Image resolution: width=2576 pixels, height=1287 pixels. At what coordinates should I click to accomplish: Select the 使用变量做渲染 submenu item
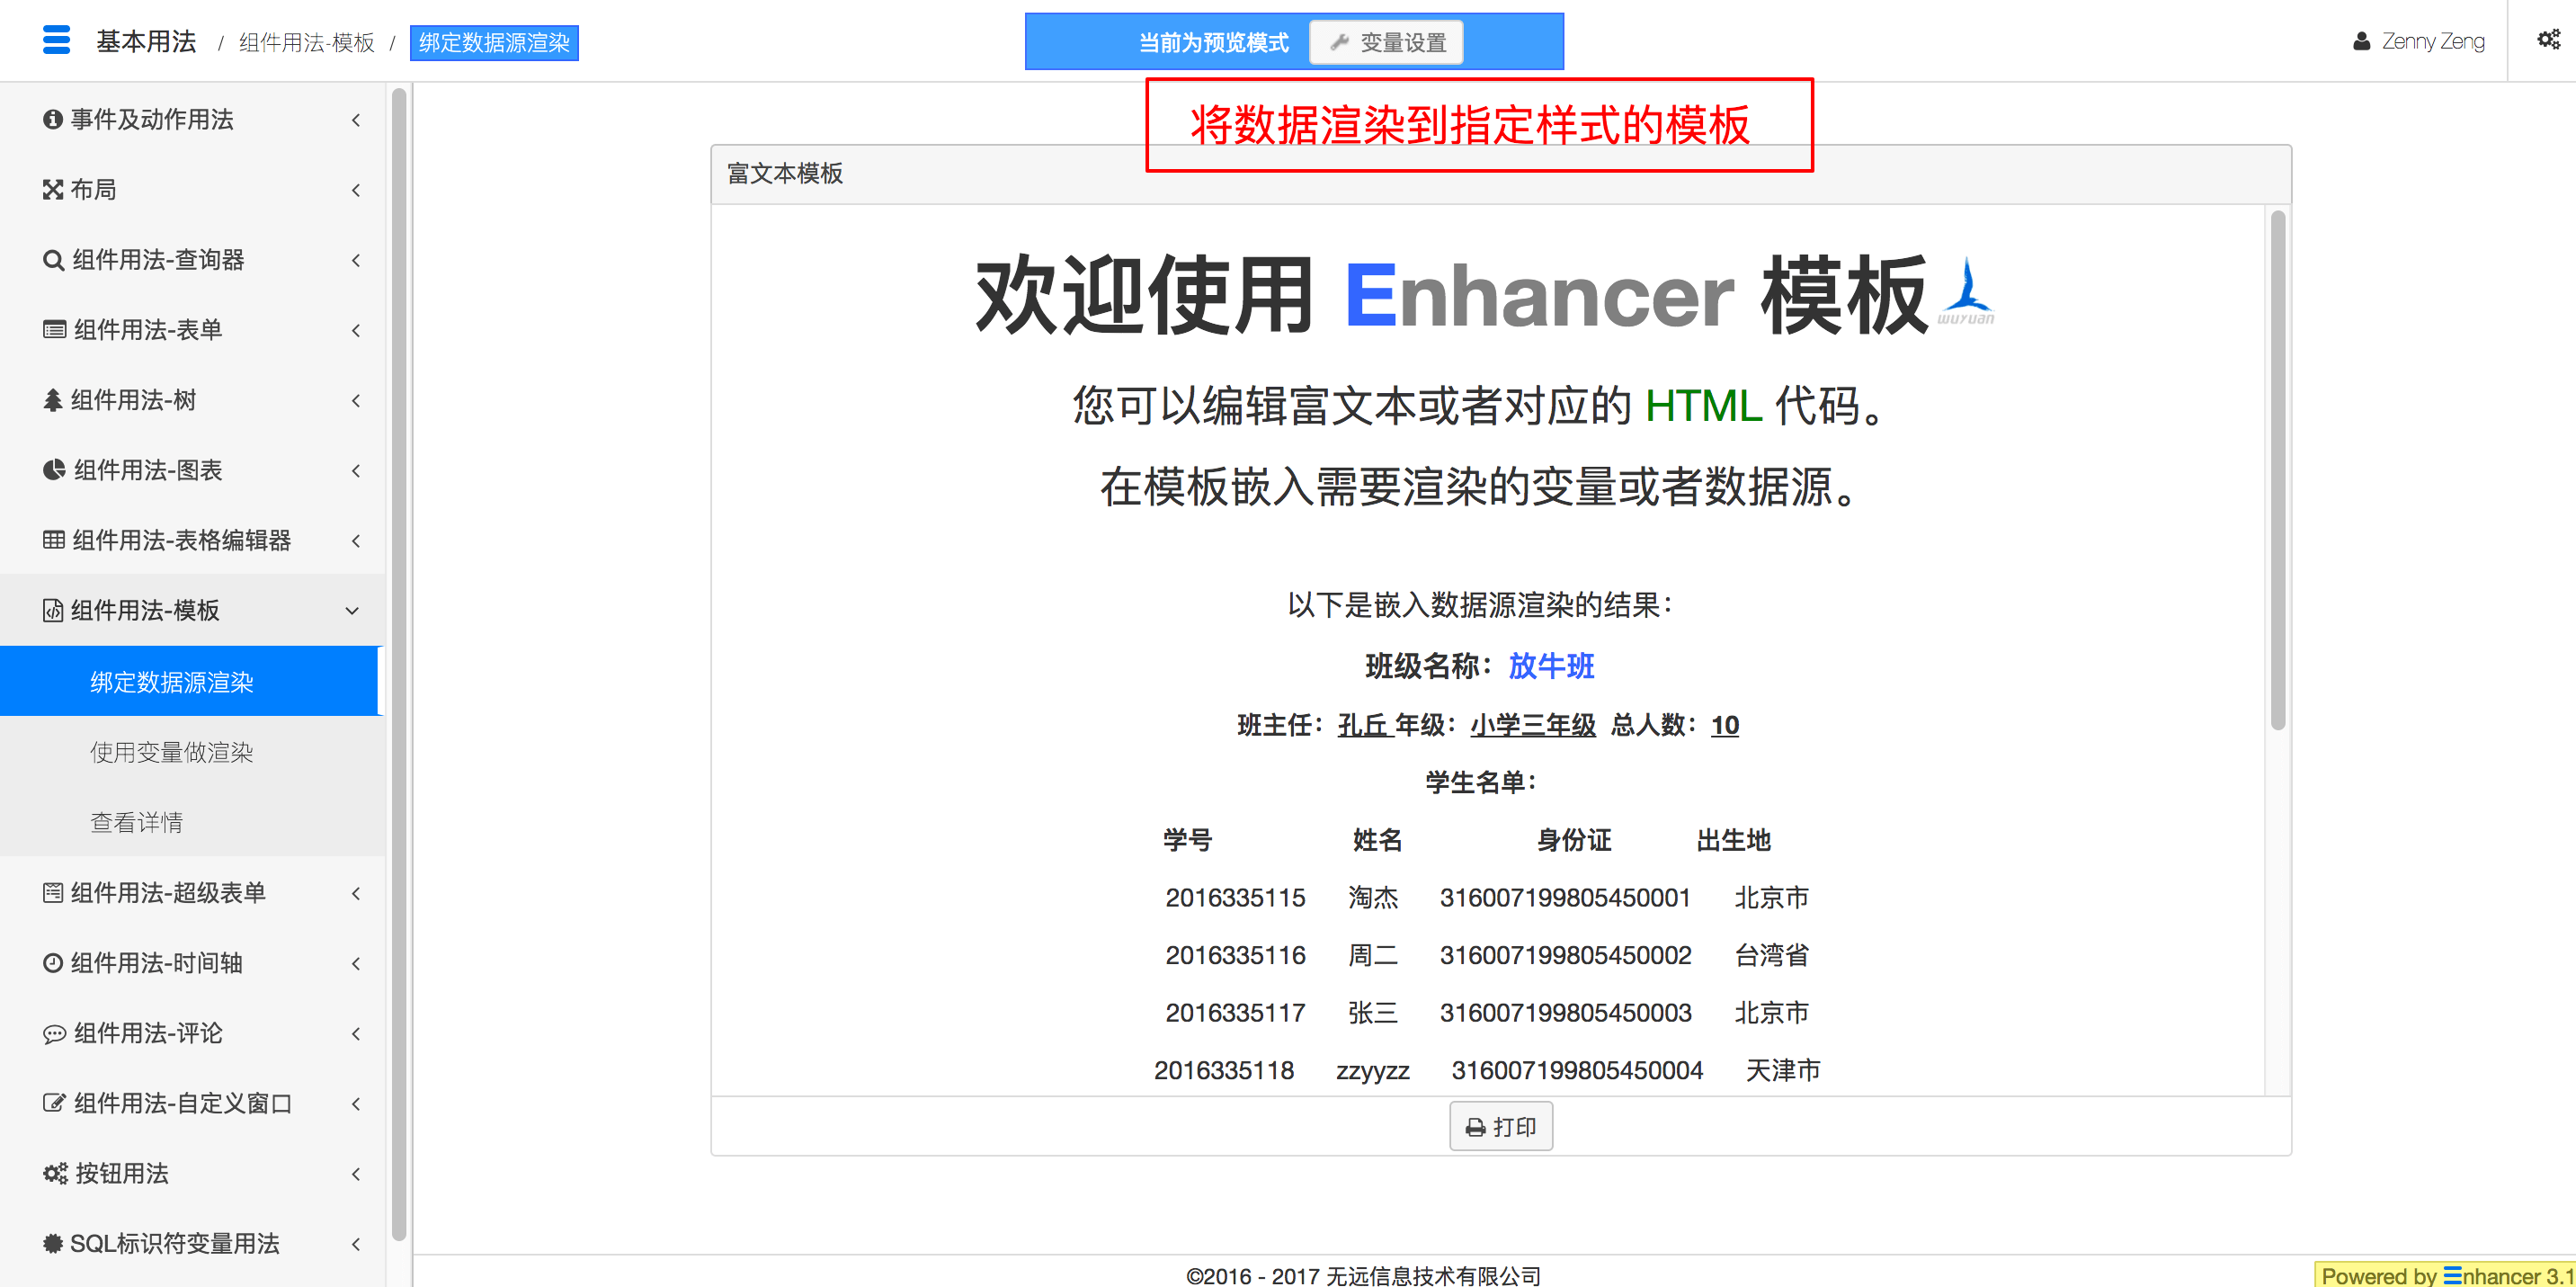tap(171, 753)
